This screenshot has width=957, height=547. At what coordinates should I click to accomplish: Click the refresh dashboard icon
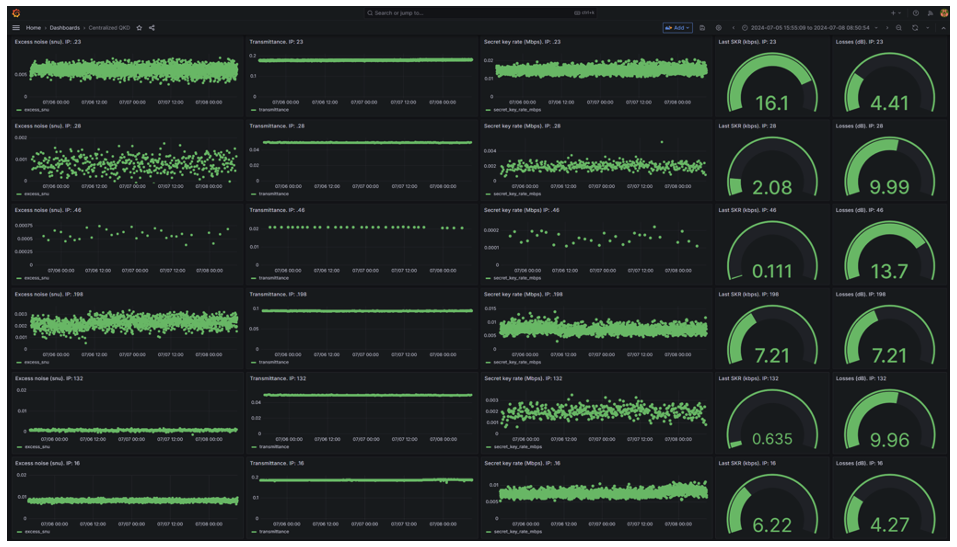[x=914, y=28]
